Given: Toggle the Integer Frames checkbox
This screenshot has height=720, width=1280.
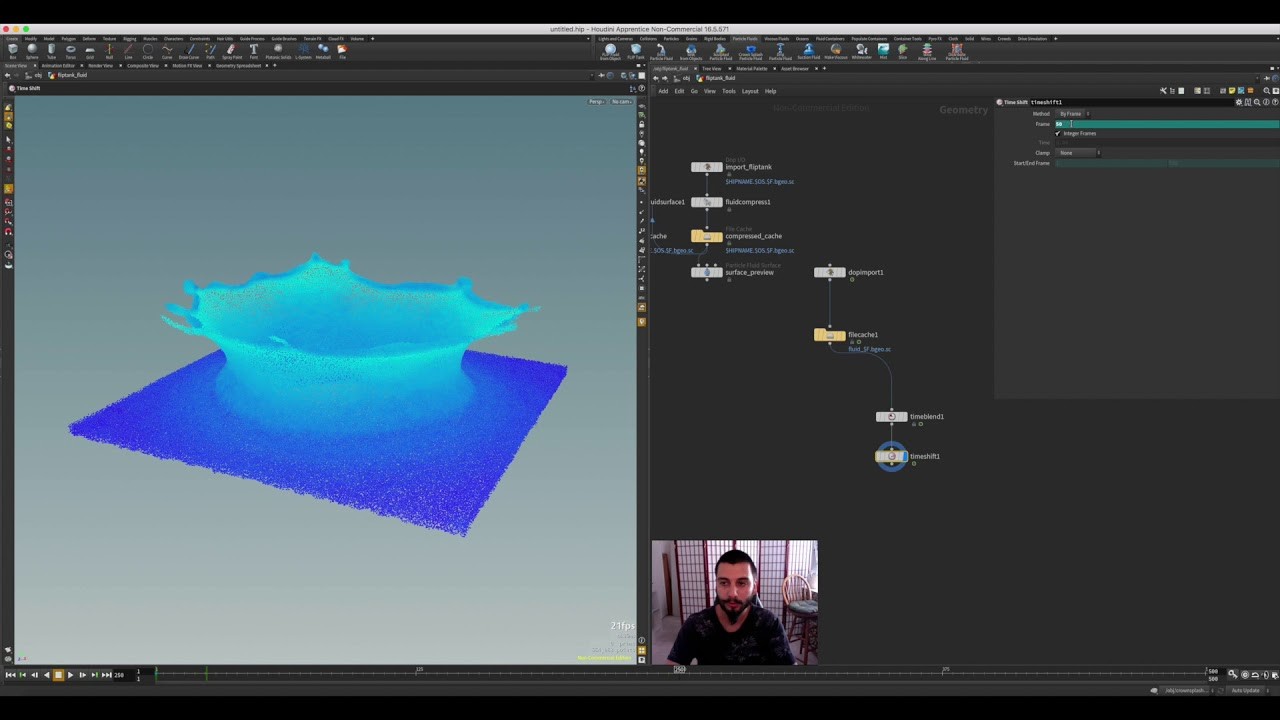Looking at the screenshot, I should [x=1057, y=133].
